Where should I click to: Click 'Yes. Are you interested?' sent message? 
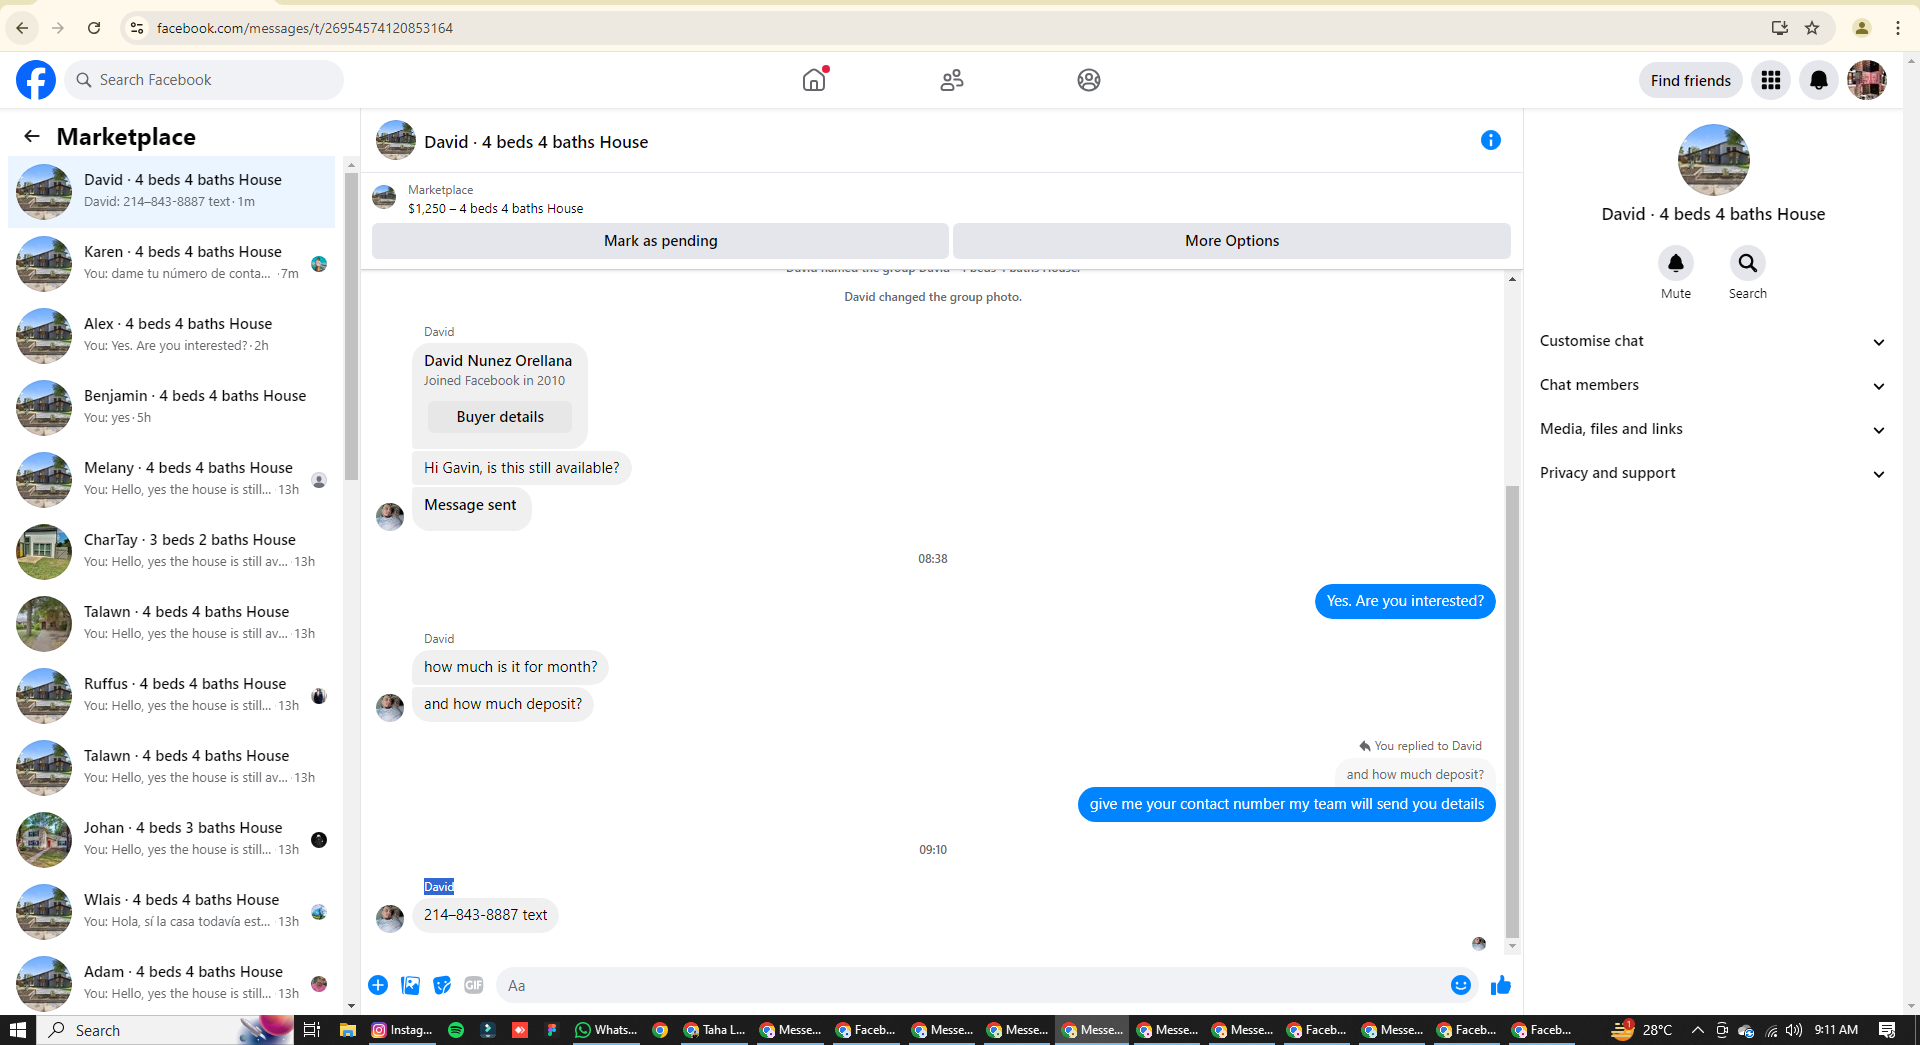point(1405,601)
